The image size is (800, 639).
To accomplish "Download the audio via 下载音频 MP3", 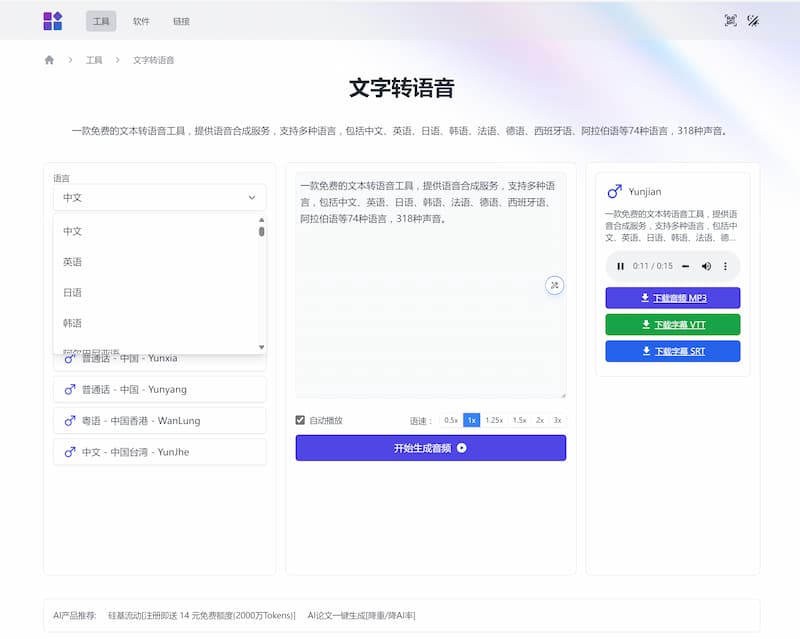I will coord(672,298).
